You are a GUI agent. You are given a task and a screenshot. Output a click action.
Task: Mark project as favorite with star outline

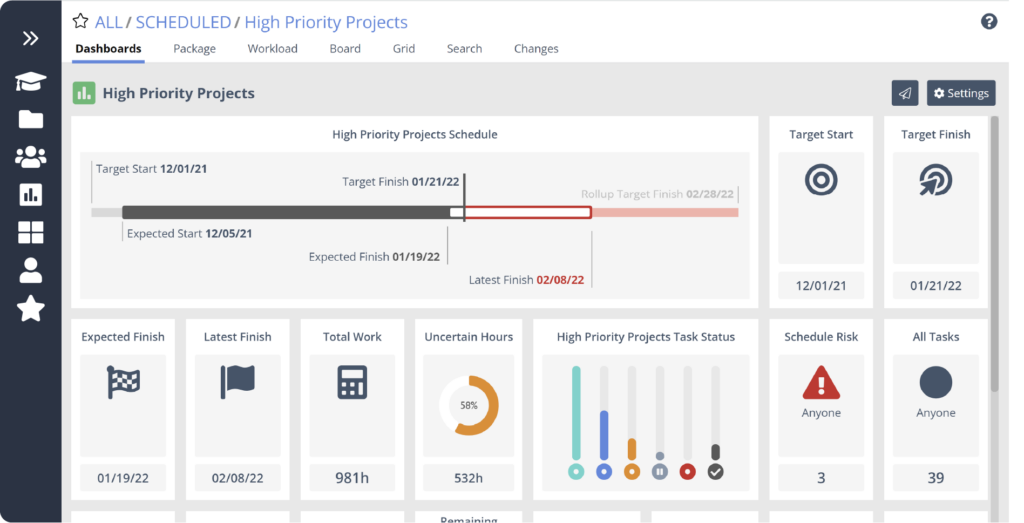[x=80, y=21]
